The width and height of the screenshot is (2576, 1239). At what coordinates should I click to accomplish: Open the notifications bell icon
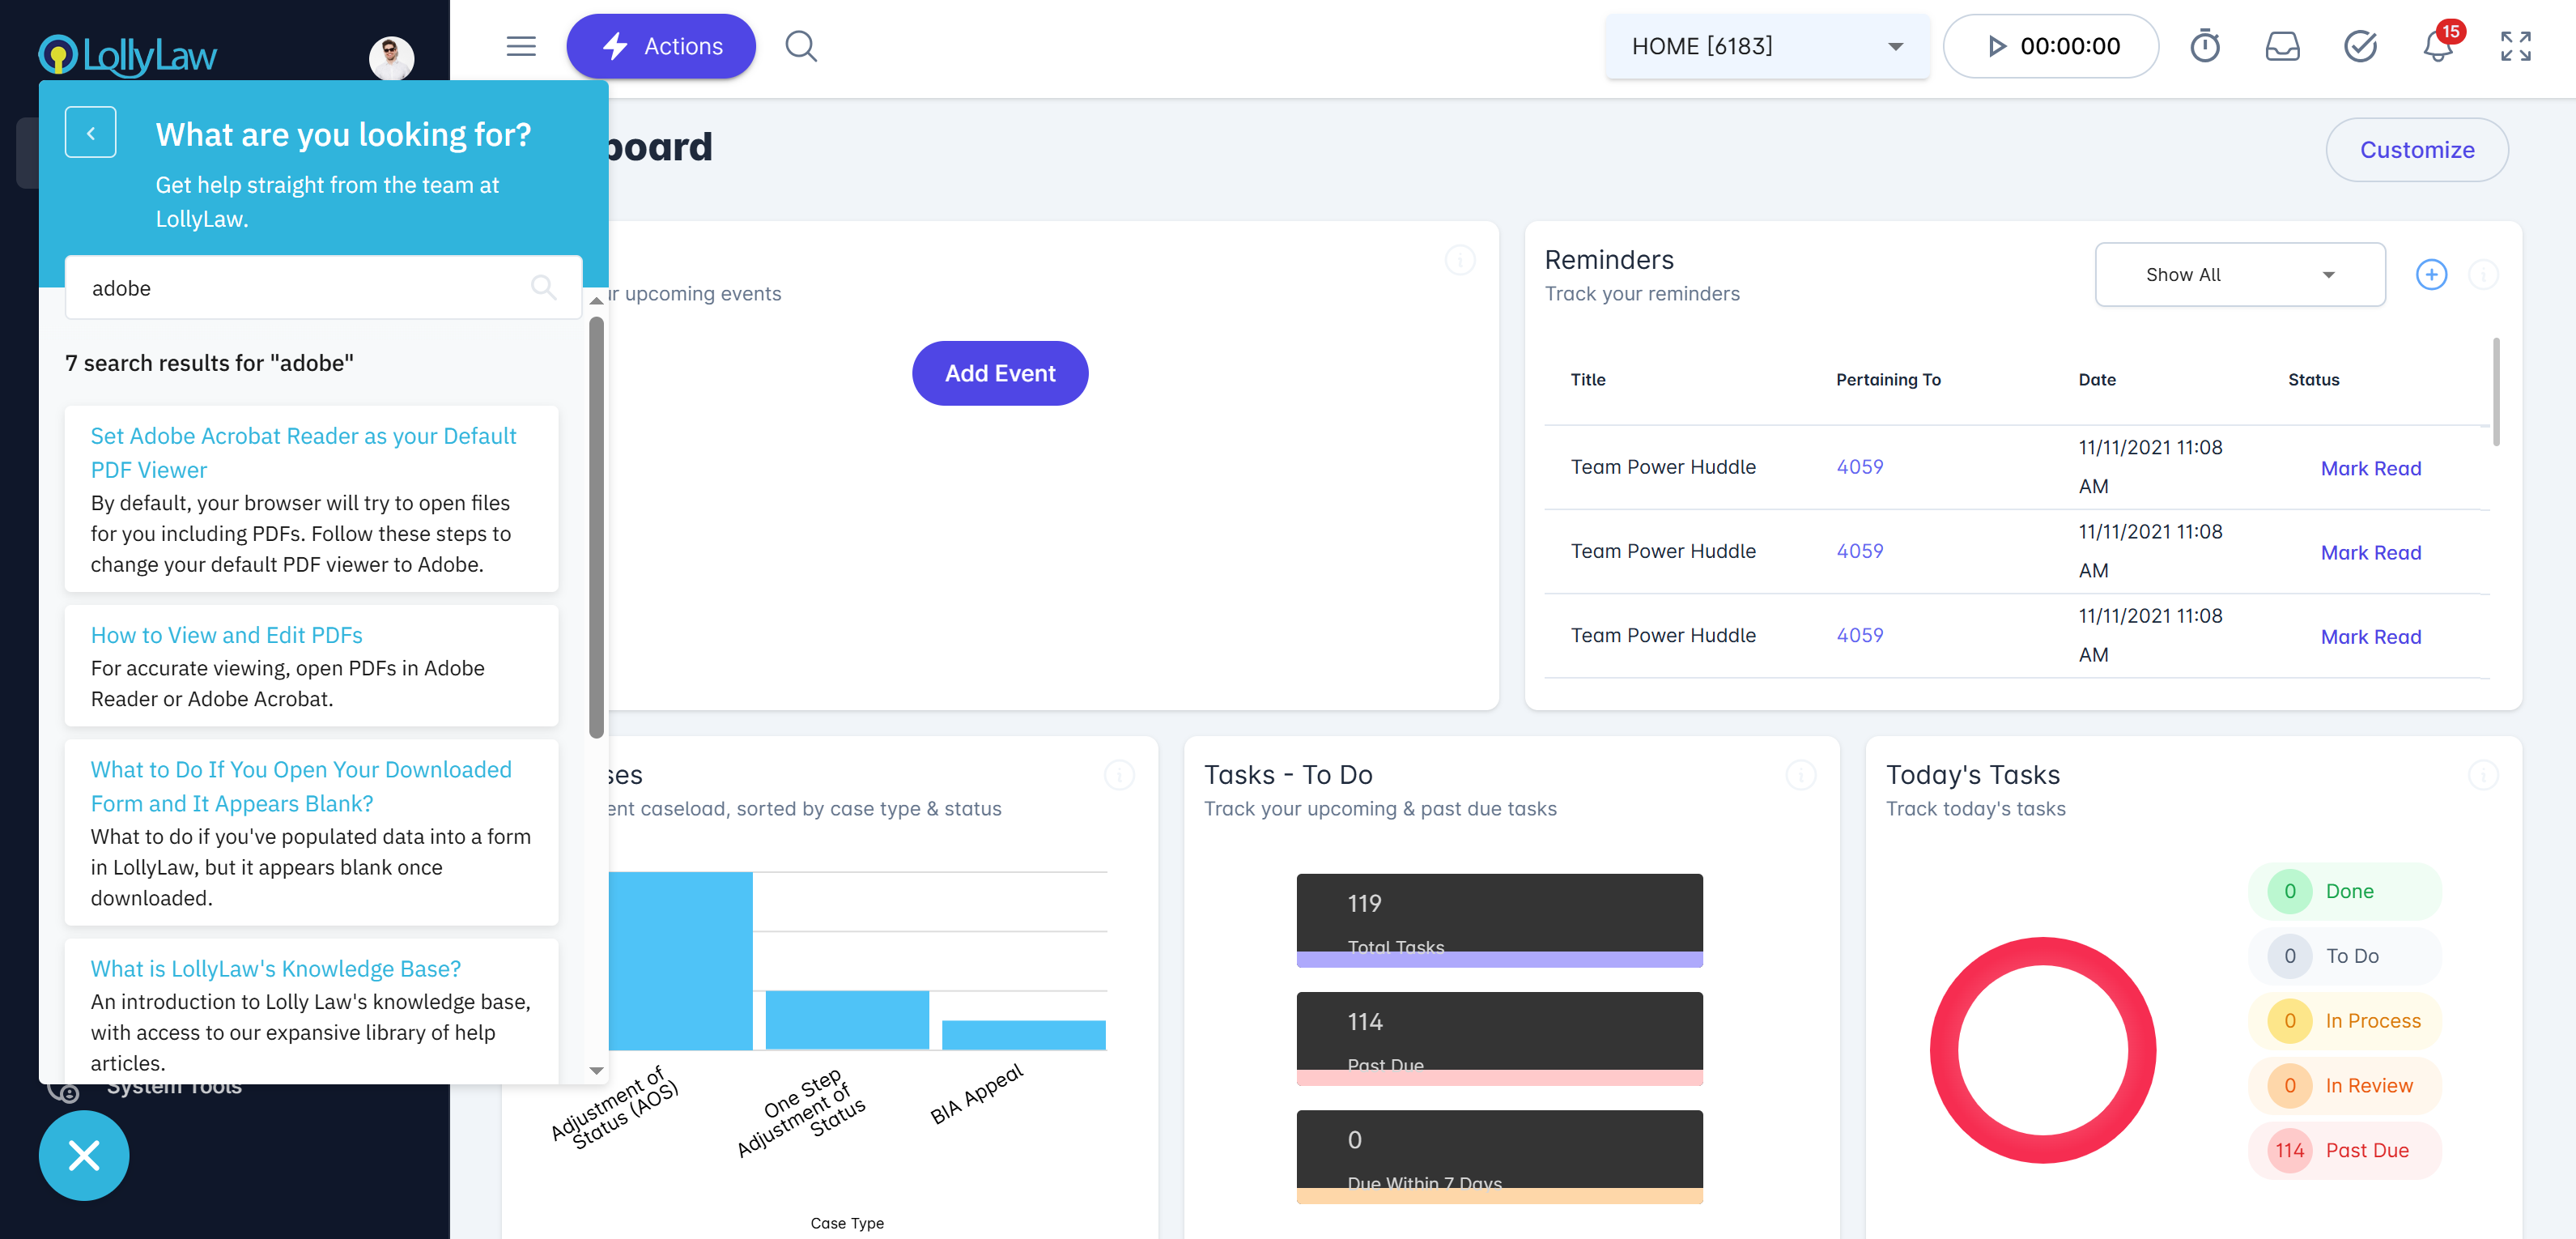coord(2438,46)
